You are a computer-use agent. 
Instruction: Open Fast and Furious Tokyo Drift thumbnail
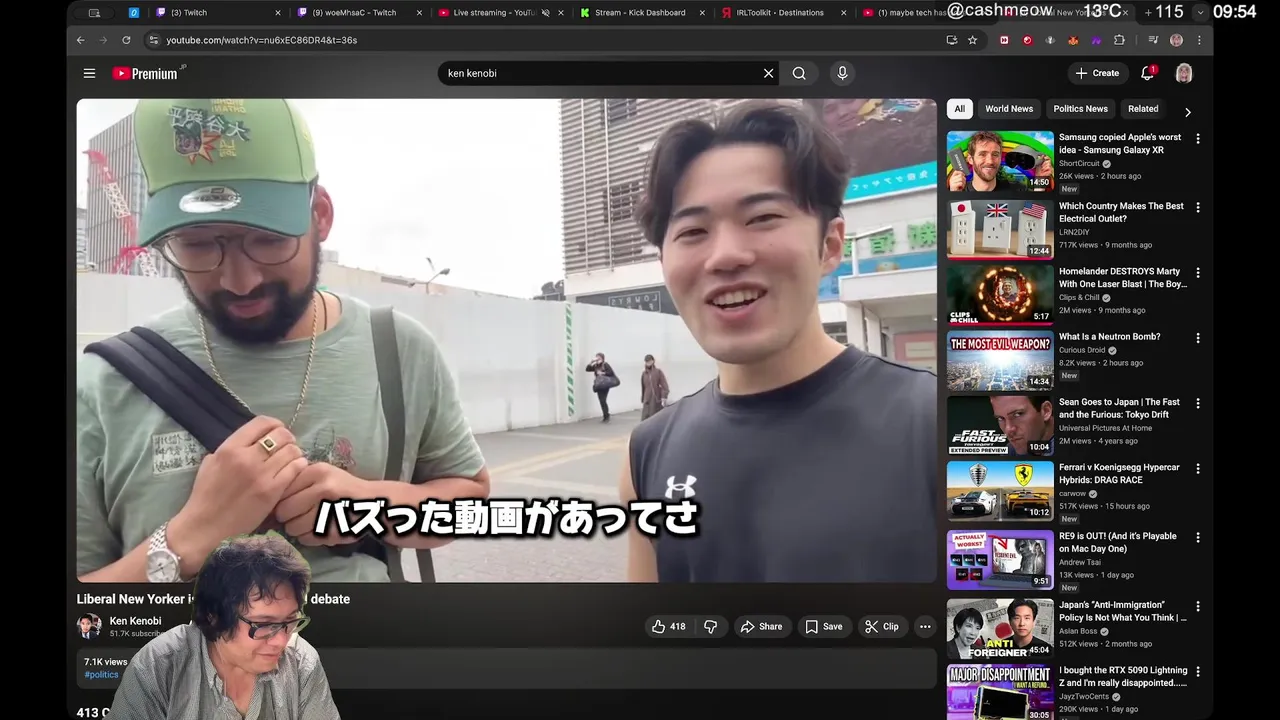click(x=1000, y=425)
